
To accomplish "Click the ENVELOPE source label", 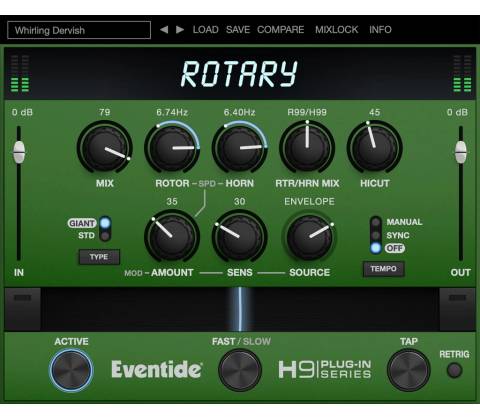I will click(x=309, y=201).
